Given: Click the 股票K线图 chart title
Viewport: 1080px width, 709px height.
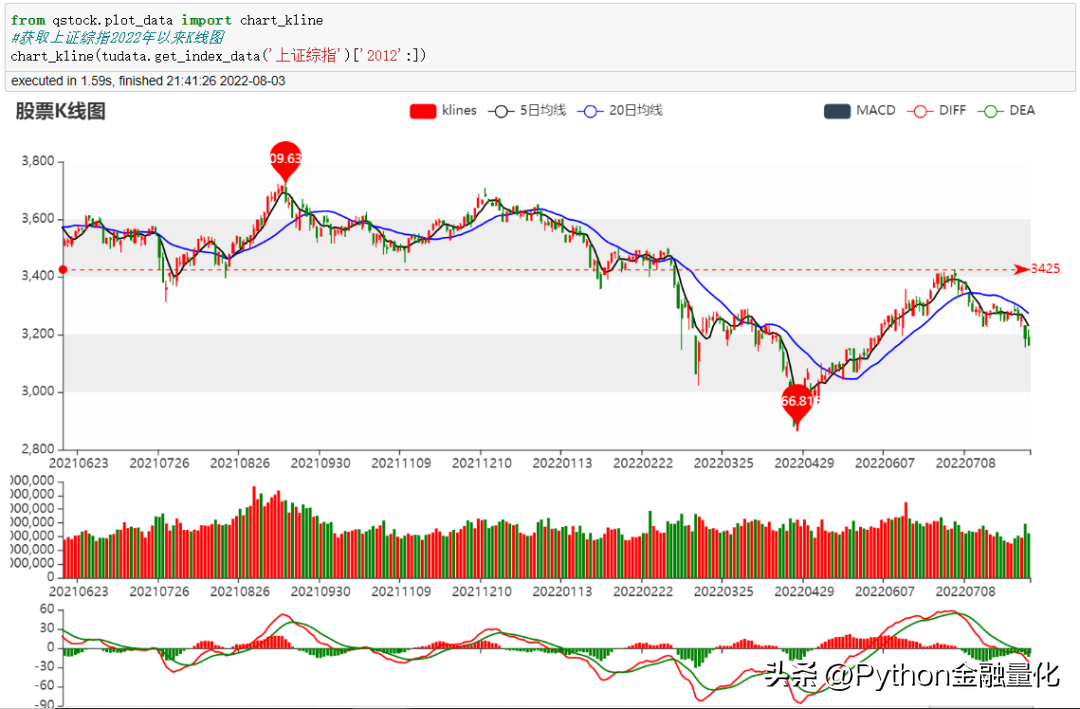Looking at the screenshot, I should click(61, 112).
